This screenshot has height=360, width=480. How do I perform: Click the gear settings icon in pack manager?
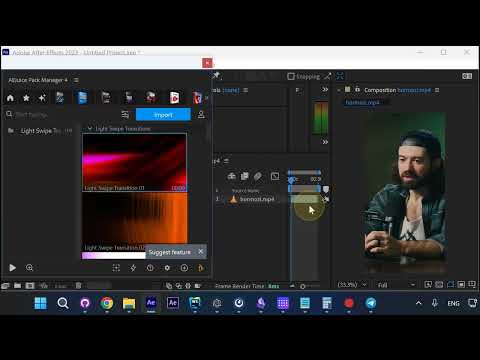click(167, 268)
